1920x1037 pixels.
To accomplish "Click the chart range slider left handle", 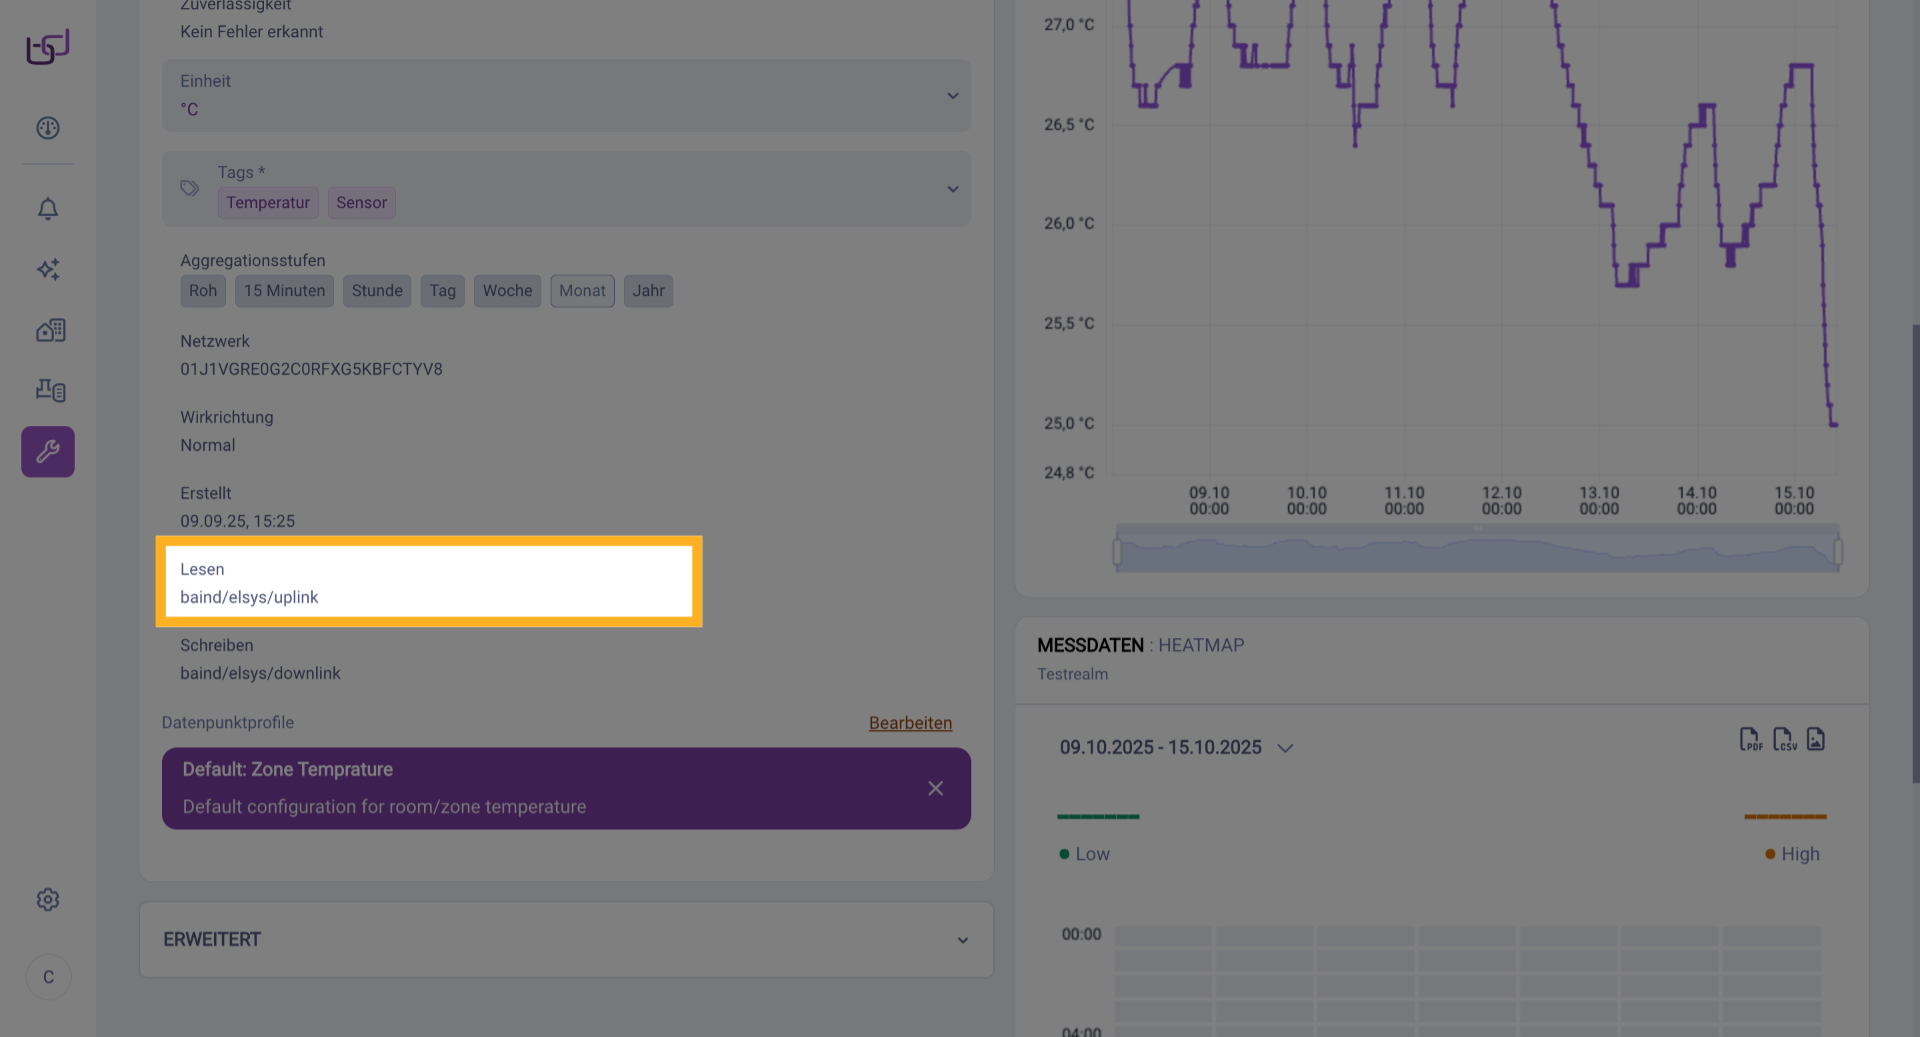I will [1117, 552].
